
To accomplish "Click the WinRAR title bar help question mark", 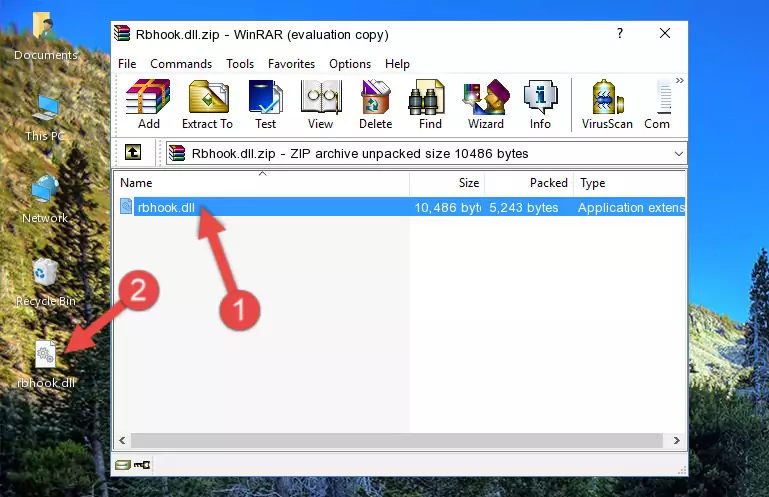I will 620,33.
